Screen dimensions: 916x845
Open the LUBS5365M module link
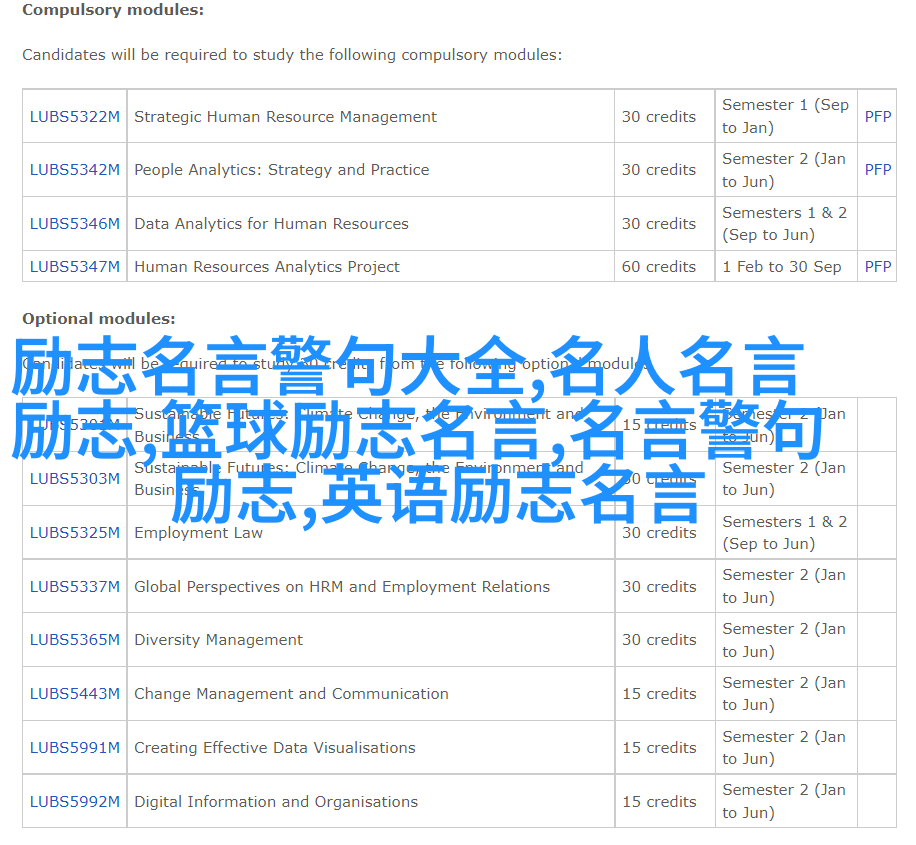tap(74, 640)
